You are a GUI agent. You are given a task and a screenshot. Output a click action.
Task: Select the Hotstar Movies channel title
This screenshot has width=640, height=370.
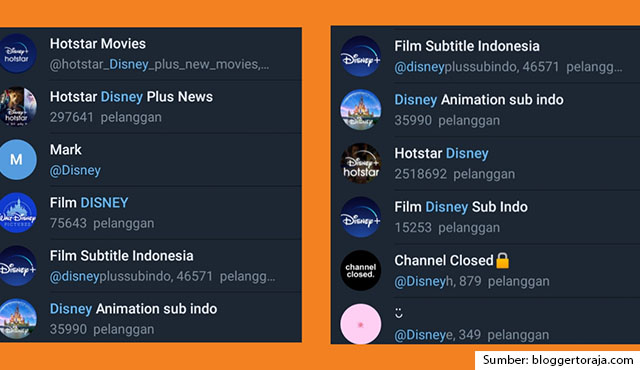coord(98,44)
